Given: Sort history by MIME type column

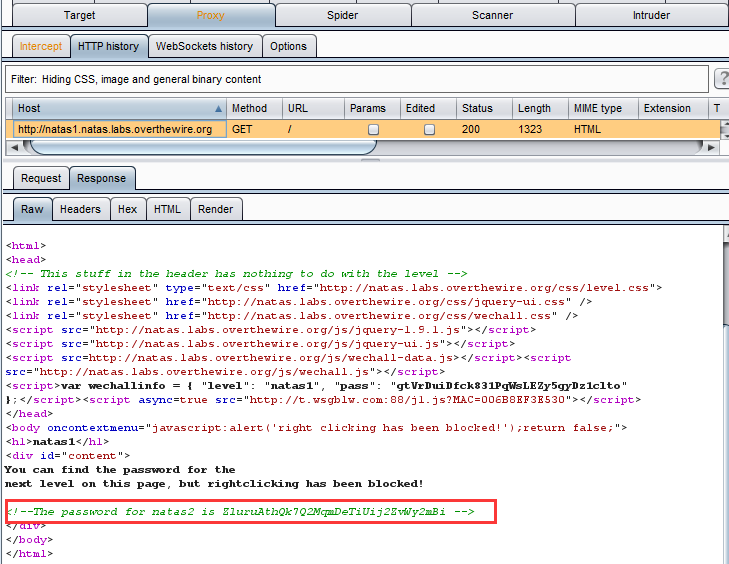Looking at the screenshot, I should (598, 108).
